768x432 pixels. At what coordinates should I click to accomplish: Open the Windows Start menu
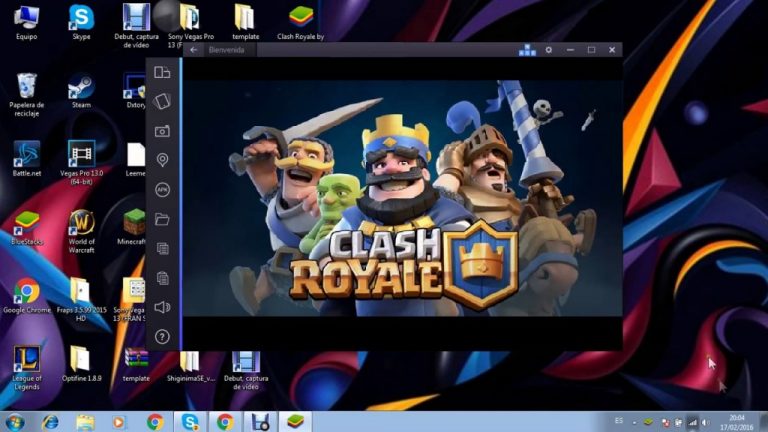(x=14, y=422)
